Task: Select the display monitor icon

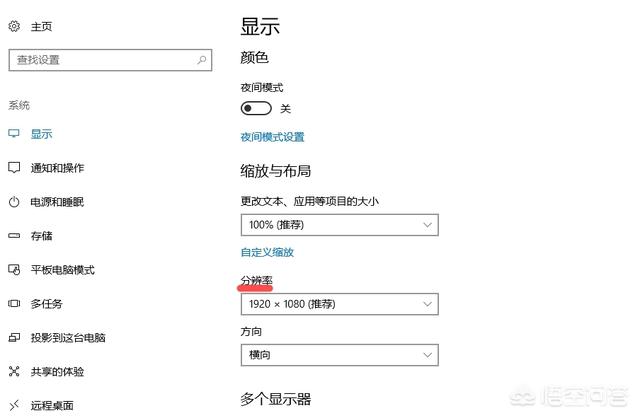Action: tap(14, 133)
